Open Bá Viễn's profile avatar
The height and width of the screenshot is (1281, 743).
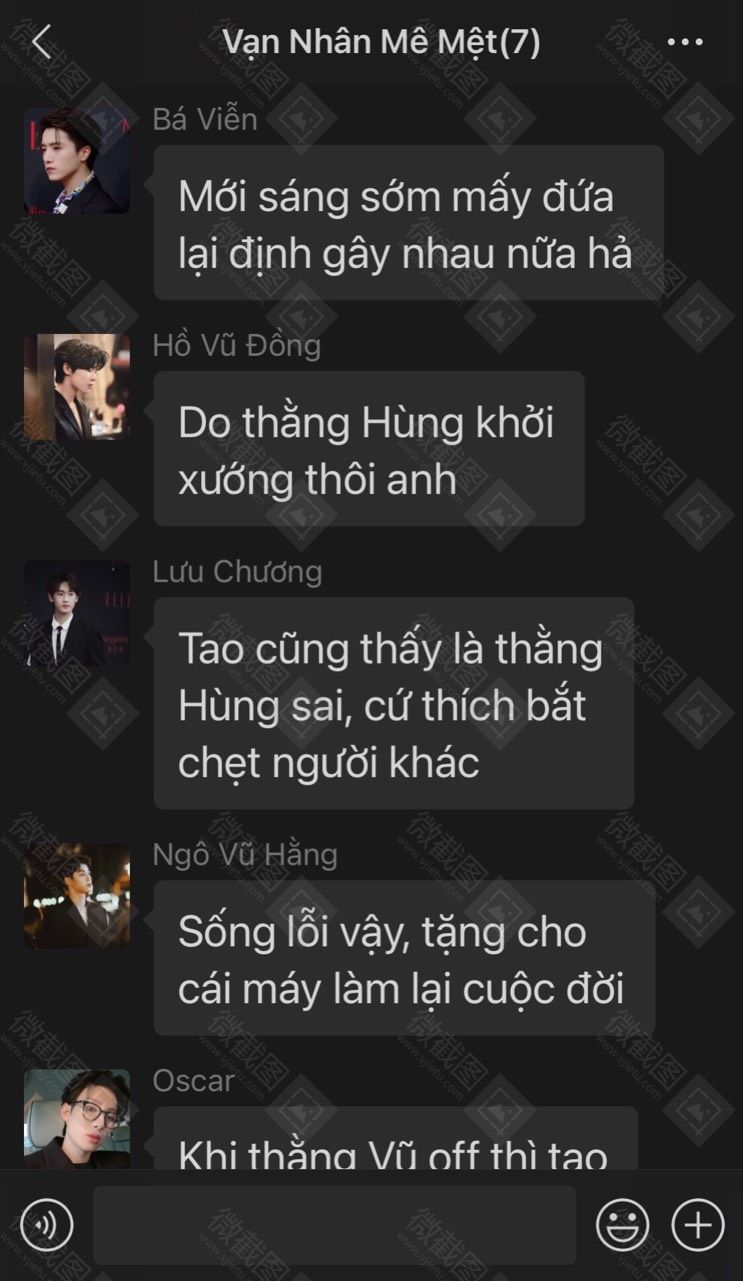pyautogui.click(x=77, y=161)
